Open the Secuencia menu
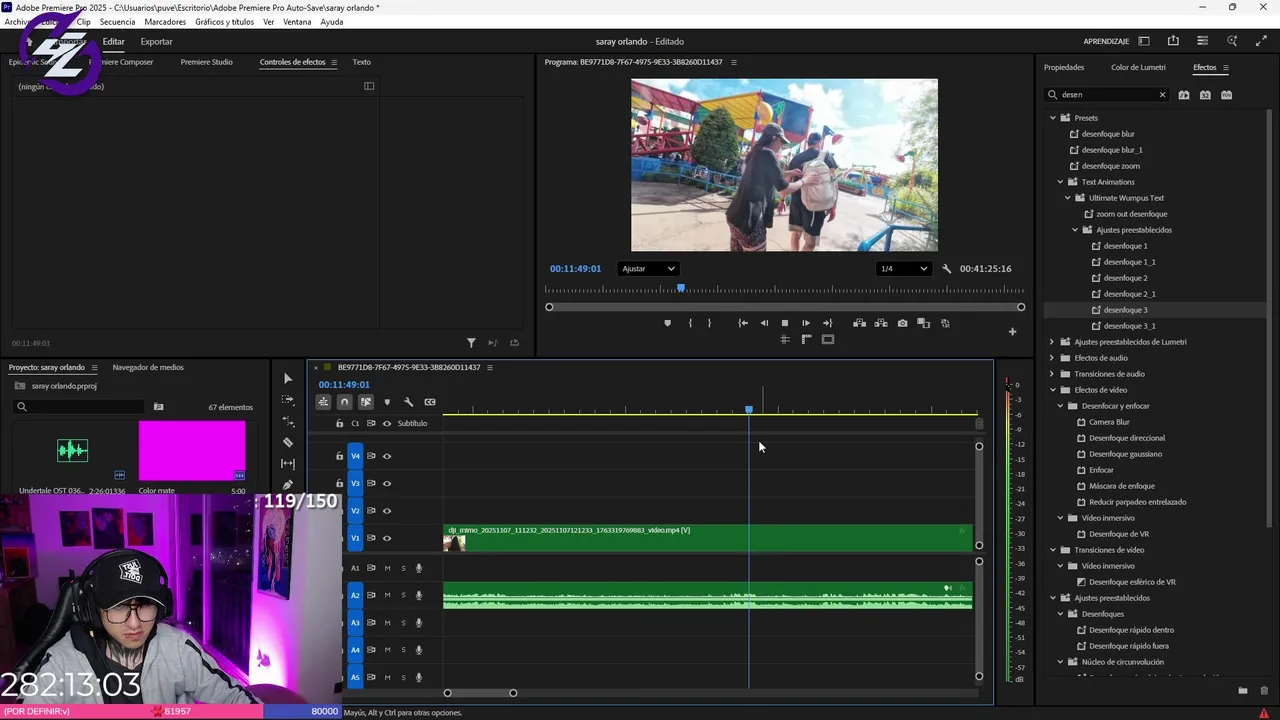This screenshot has width=1280, height=720. [117, 22]
